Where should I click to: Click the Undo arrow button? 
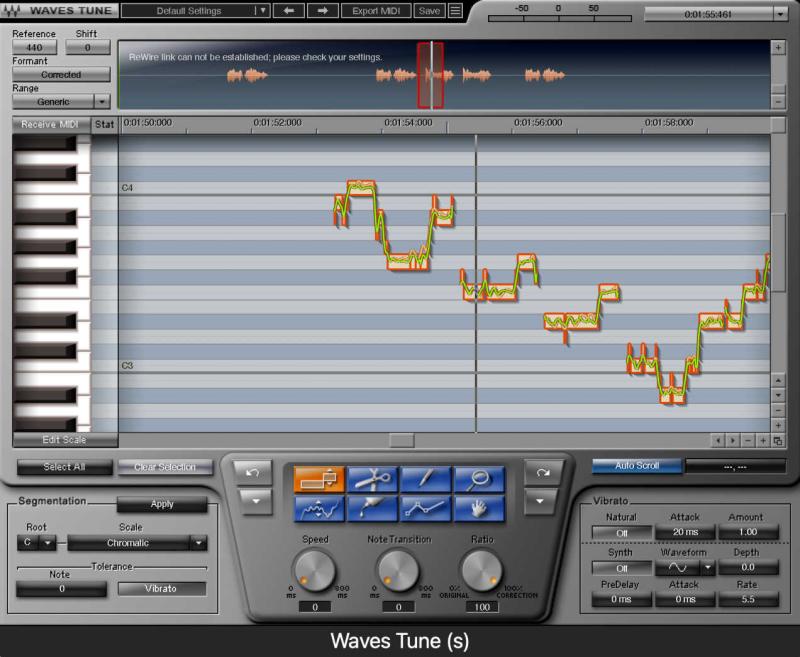[253, 472]
